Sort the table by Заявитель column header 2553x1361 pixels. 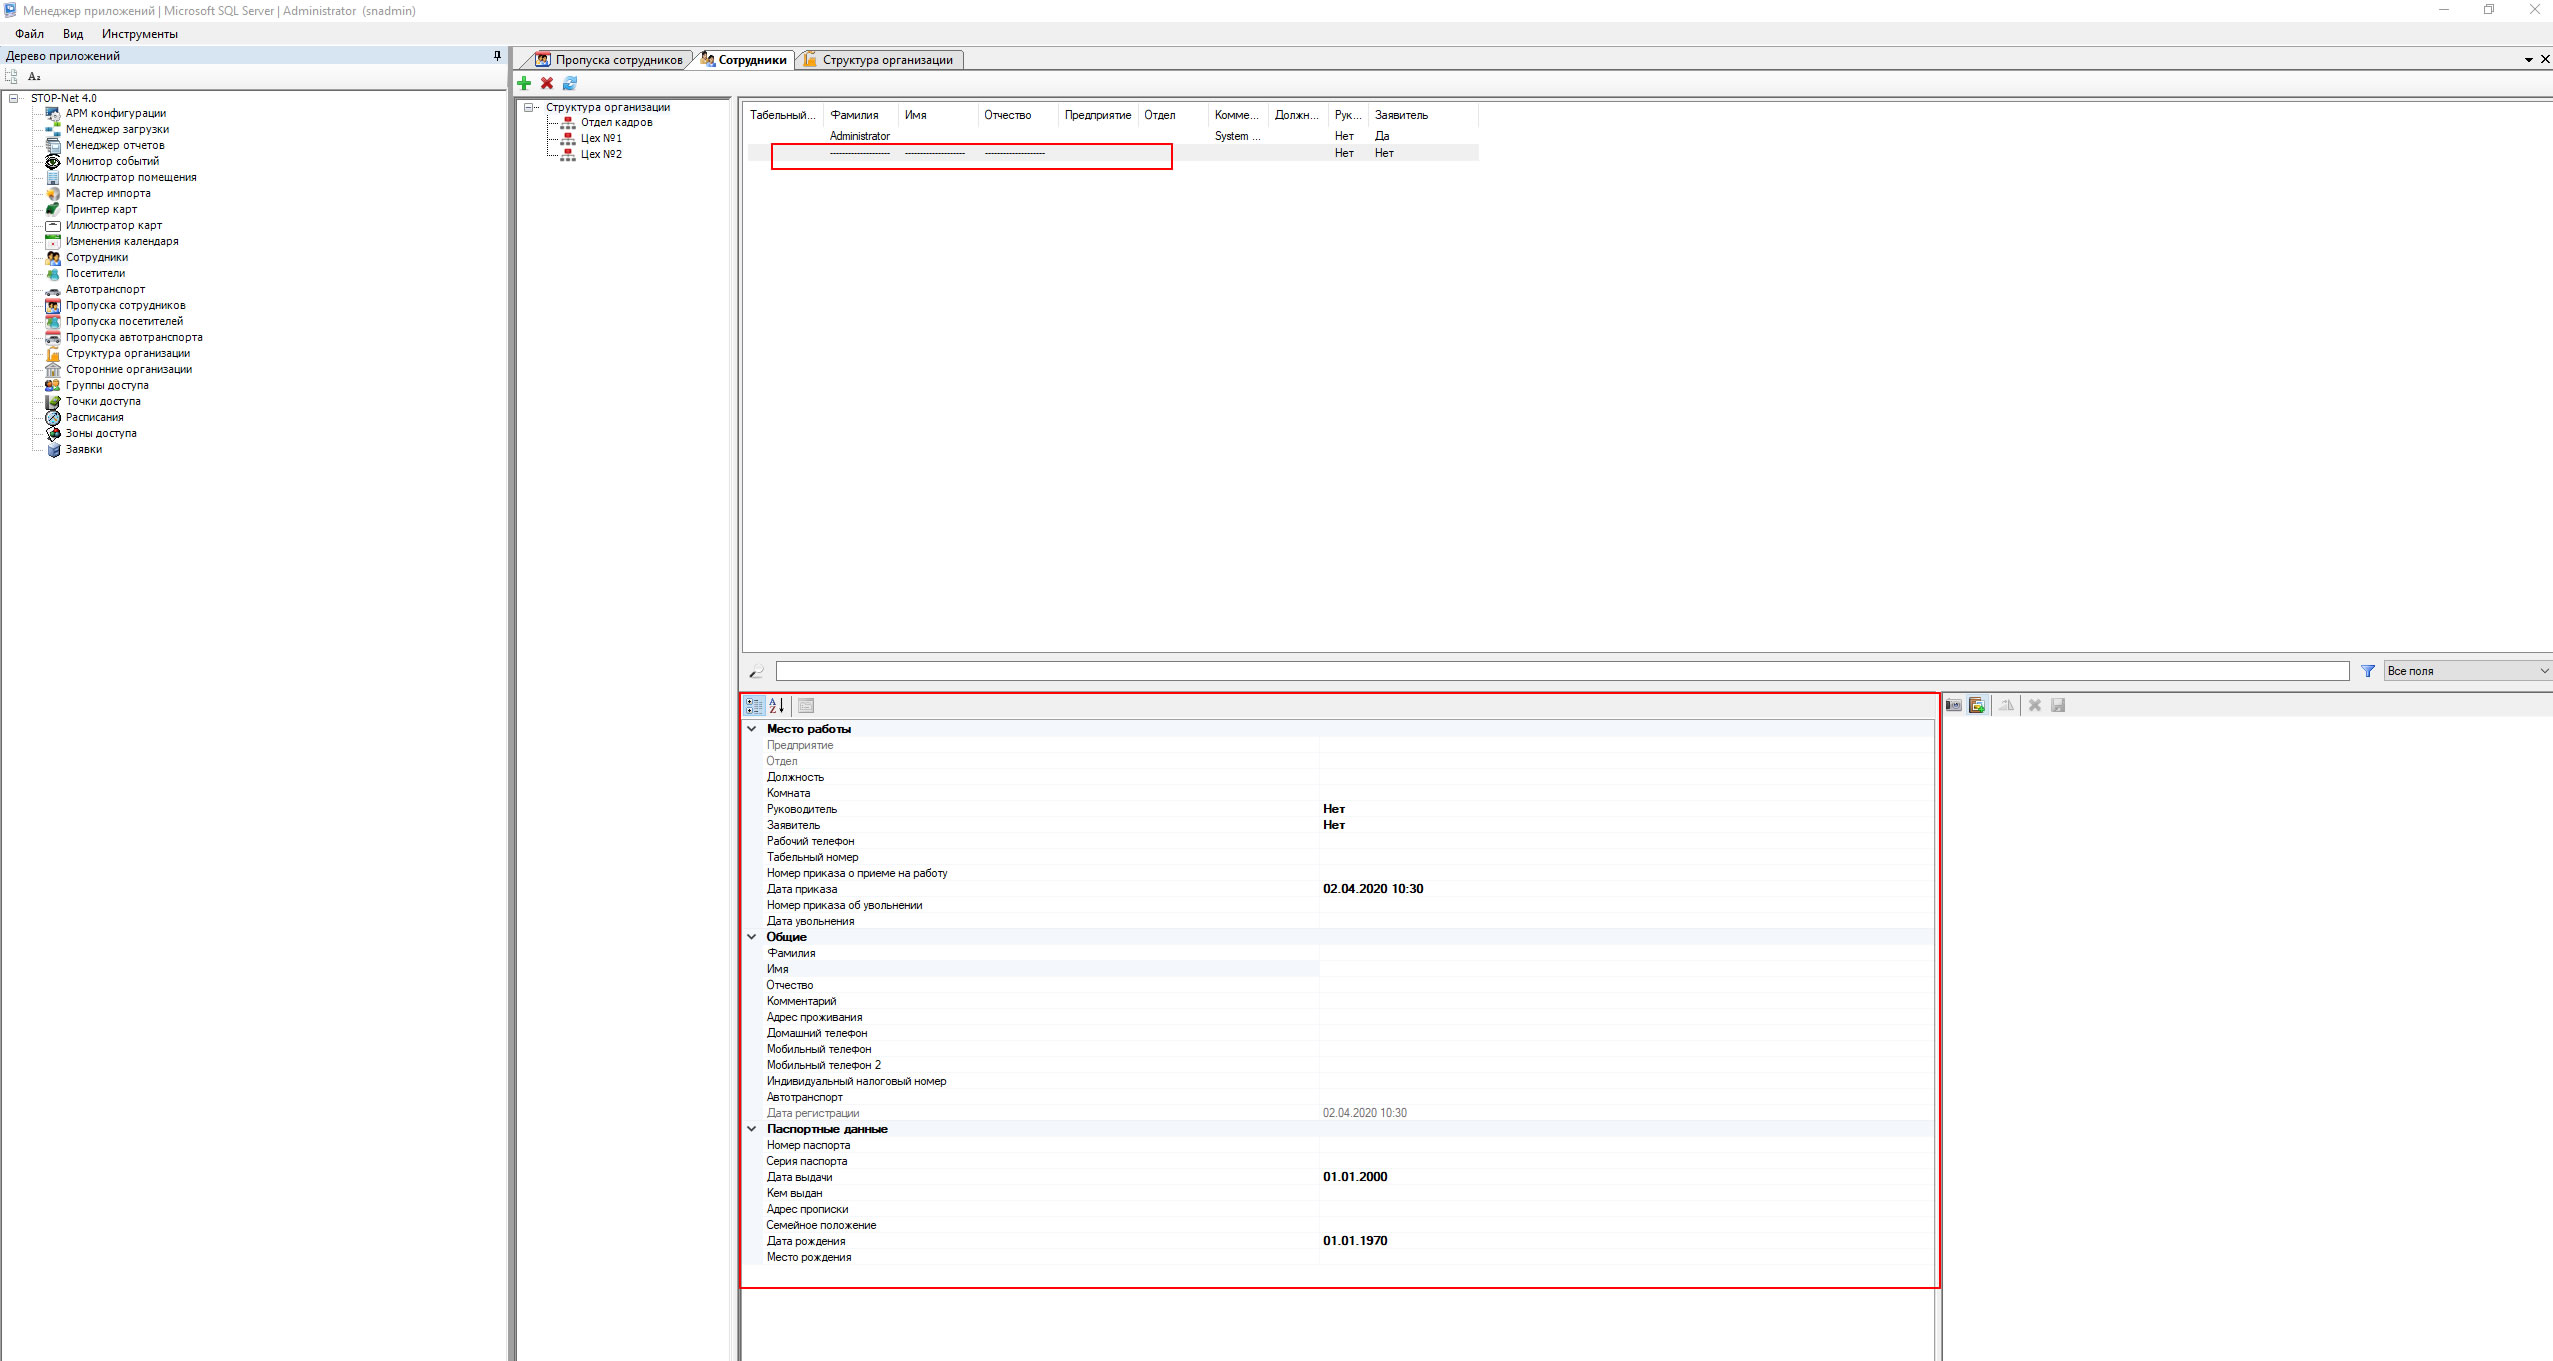tap(1423, 115)
